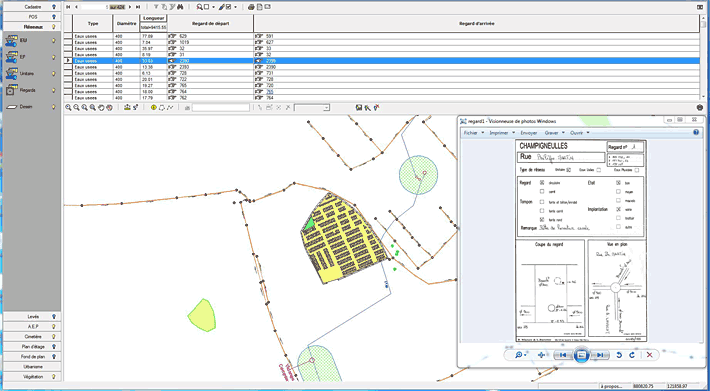Show next image in photo viewer
Screen dimensions: 710x391
pyautogui.click(x=599, y=355)
